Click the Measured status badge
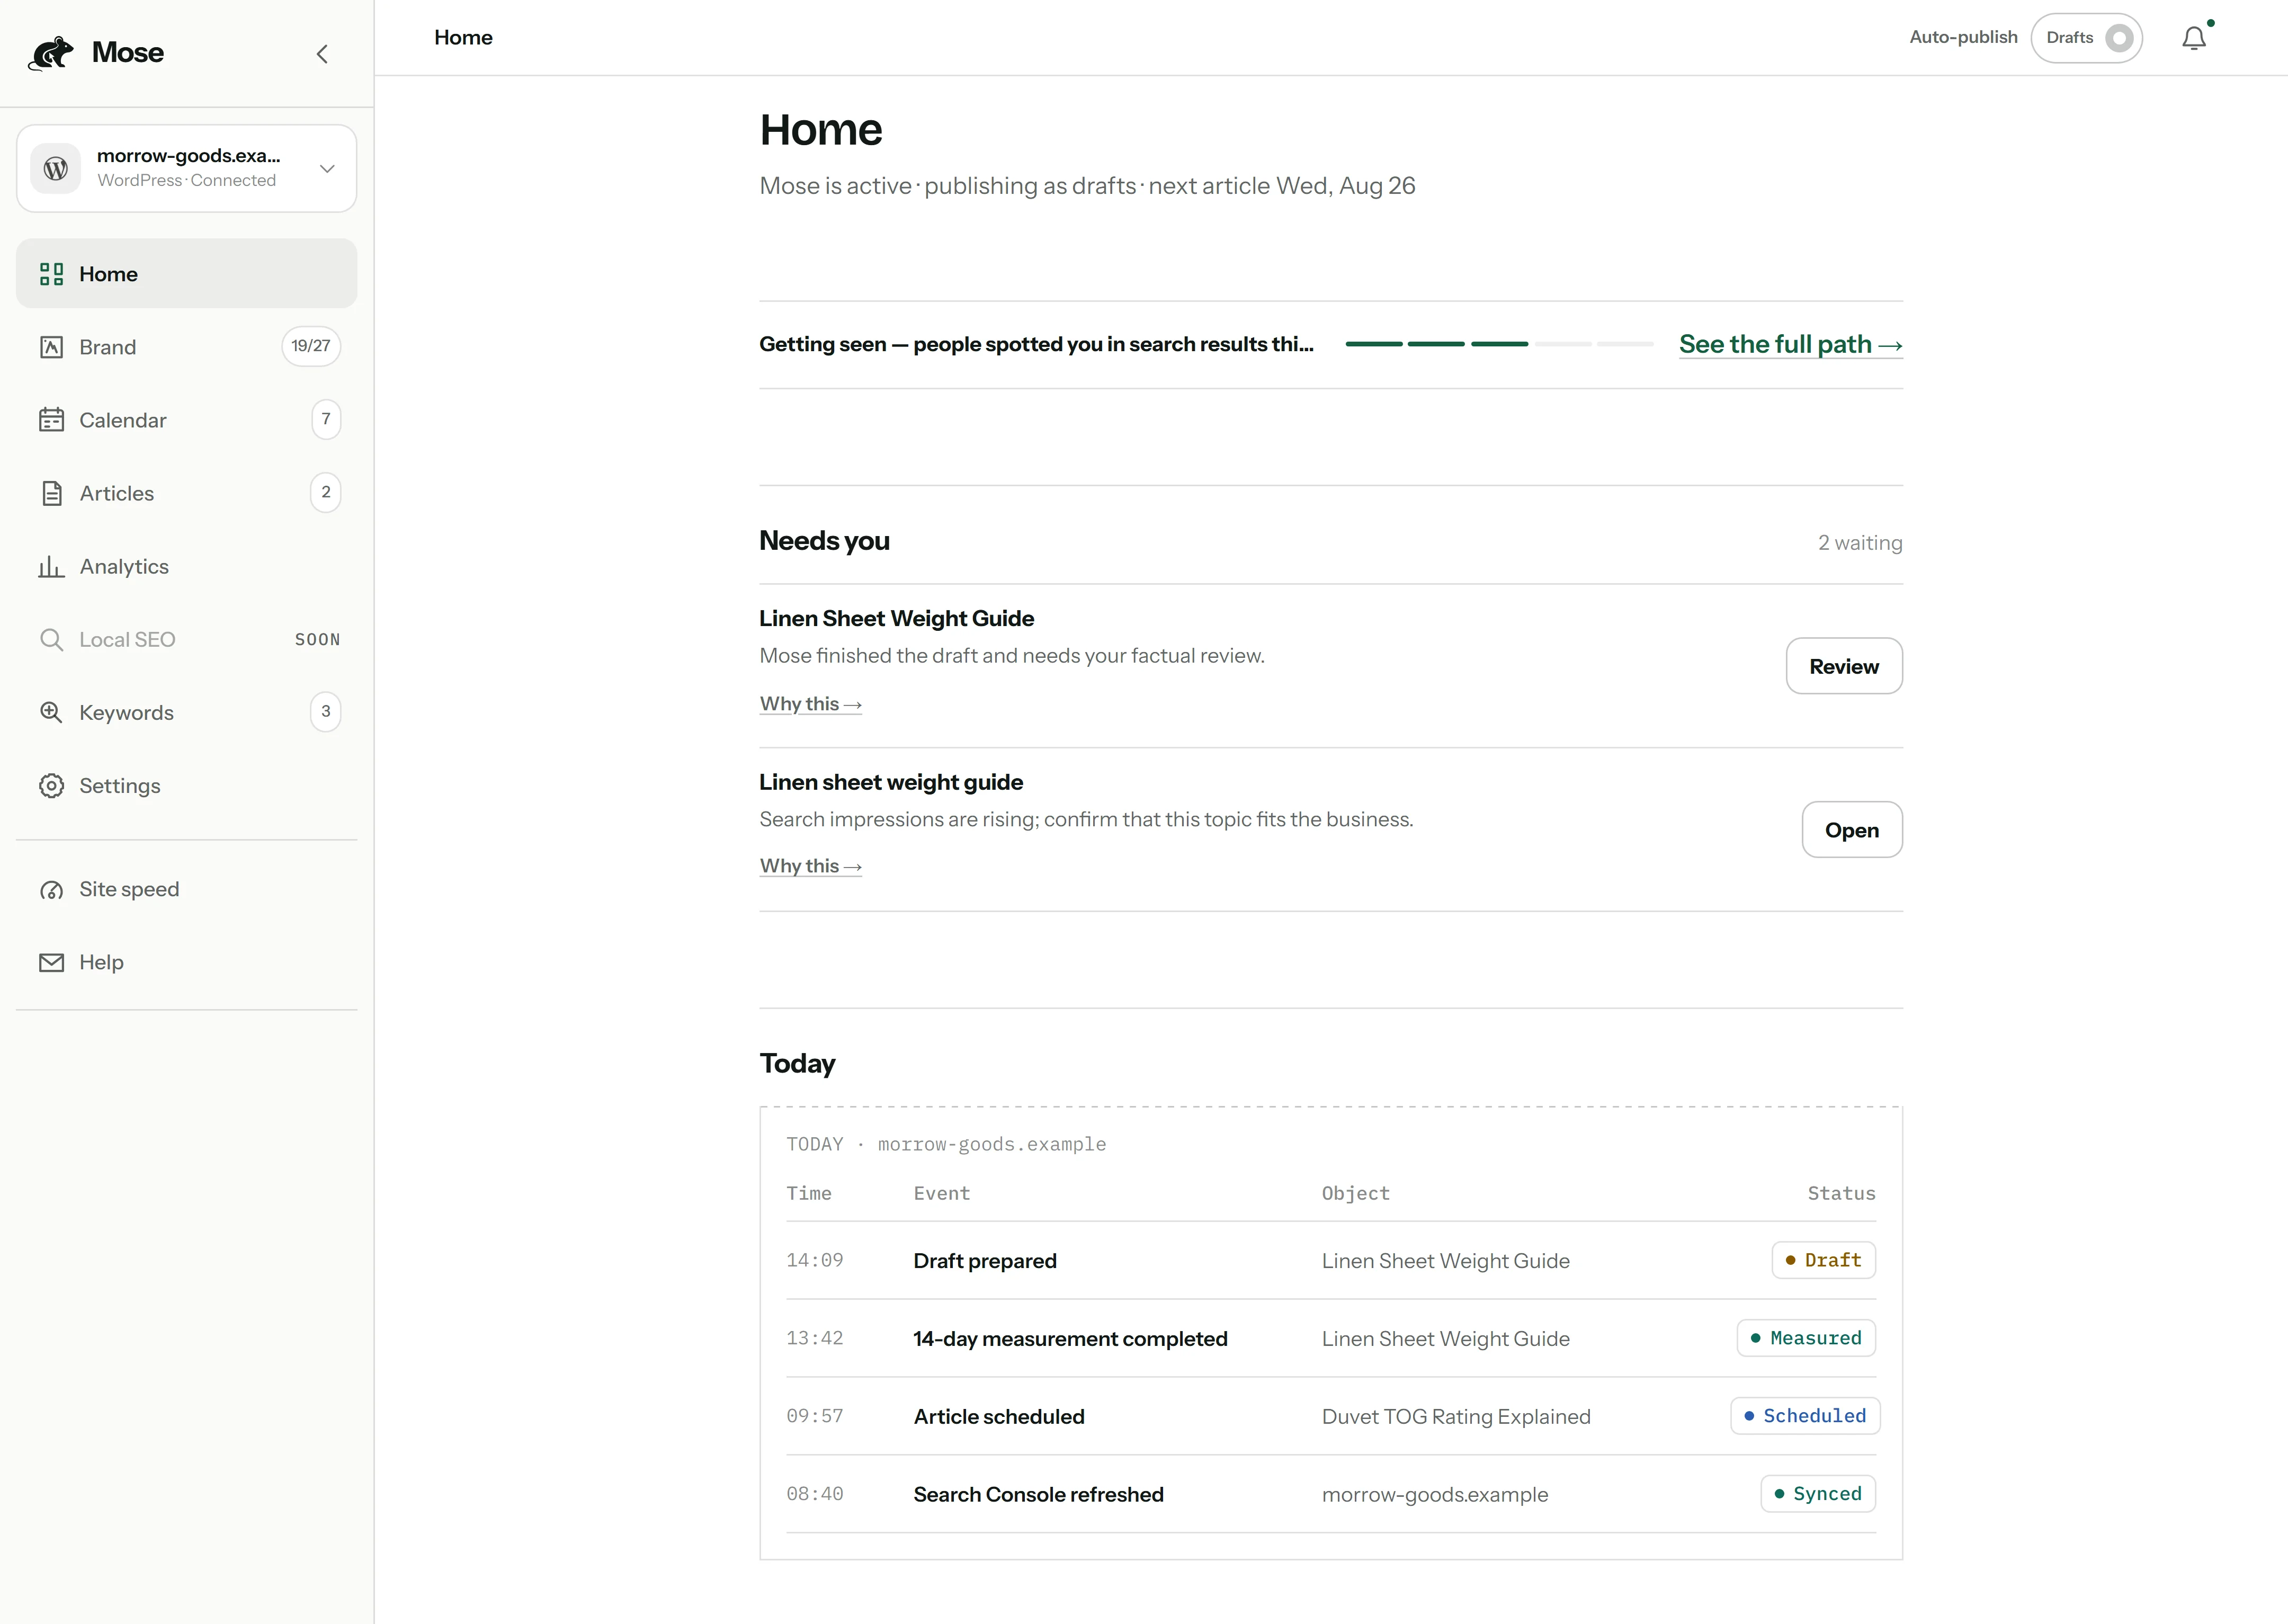Image resolution: width=2288 pixels, height=1624 pixels. click(1806, 1338)
